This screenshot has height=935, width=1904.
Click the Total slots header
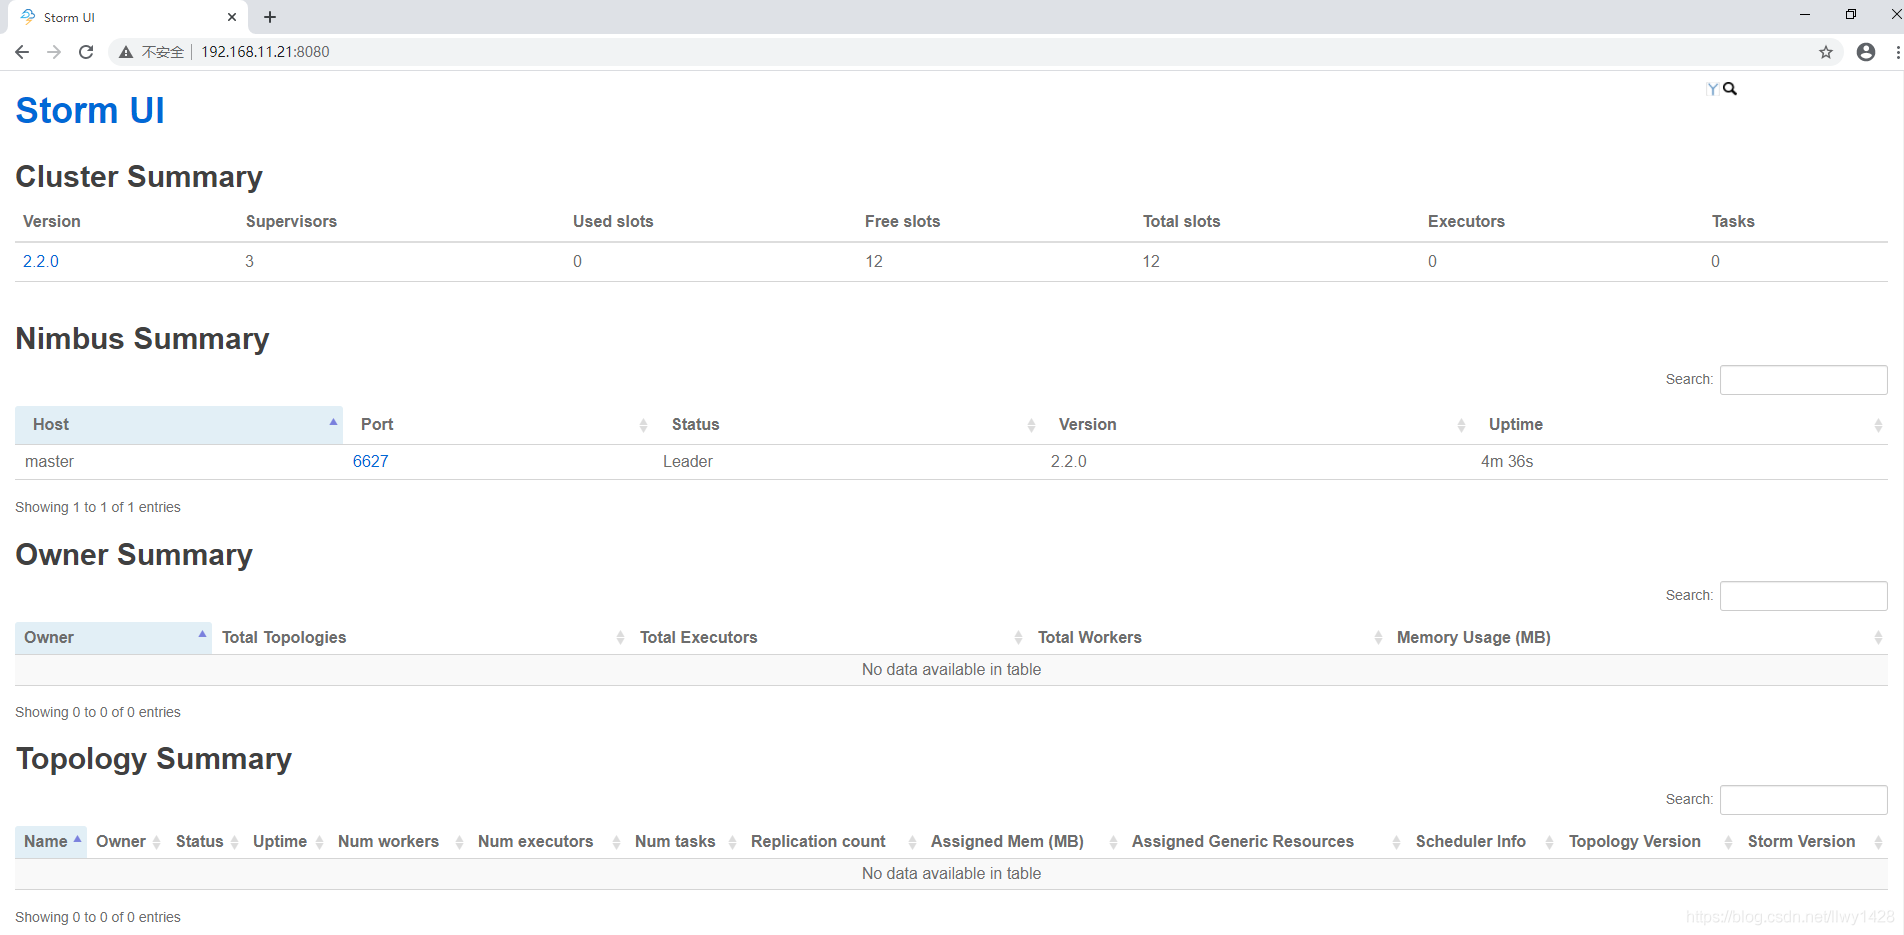coord(1181,222)
